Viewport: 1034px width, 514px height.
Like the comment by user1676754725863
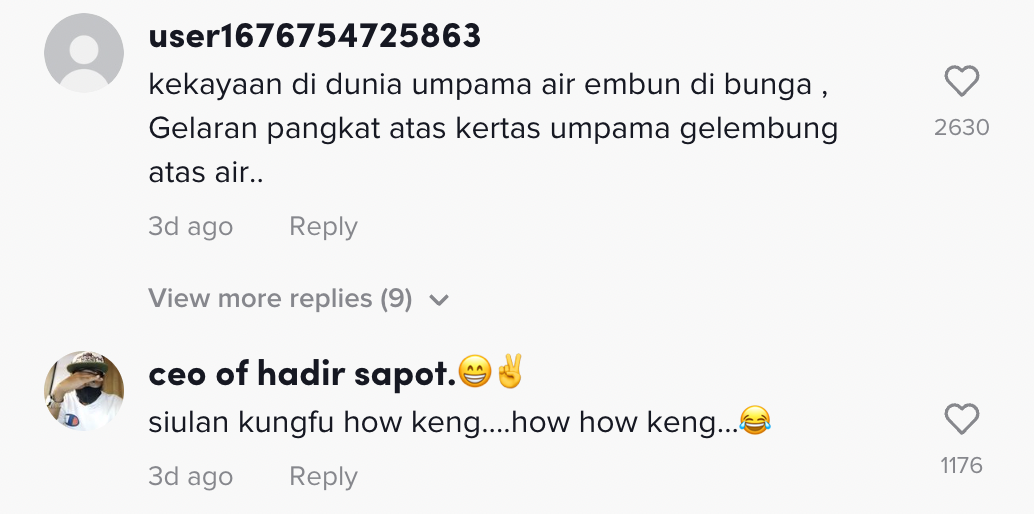pos(961,81)
